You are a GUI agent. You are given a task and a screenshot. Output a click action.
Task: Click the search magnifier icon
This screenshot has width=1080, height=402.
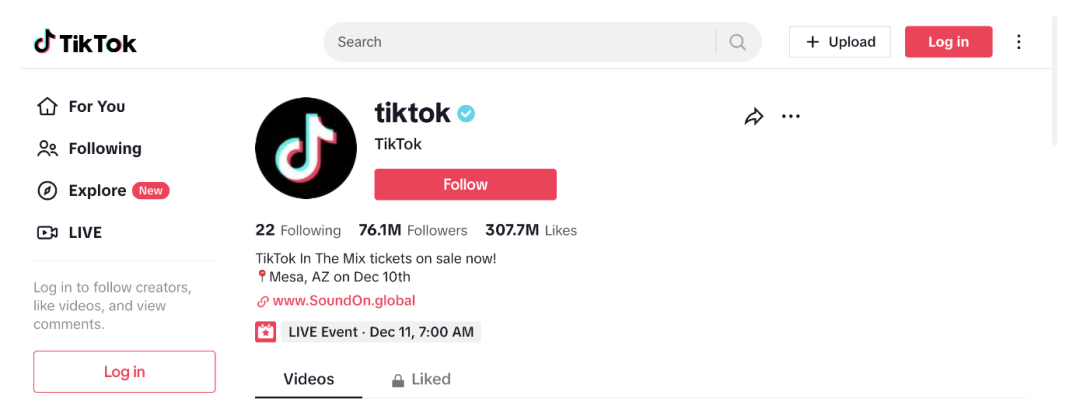tap(738, 42)
